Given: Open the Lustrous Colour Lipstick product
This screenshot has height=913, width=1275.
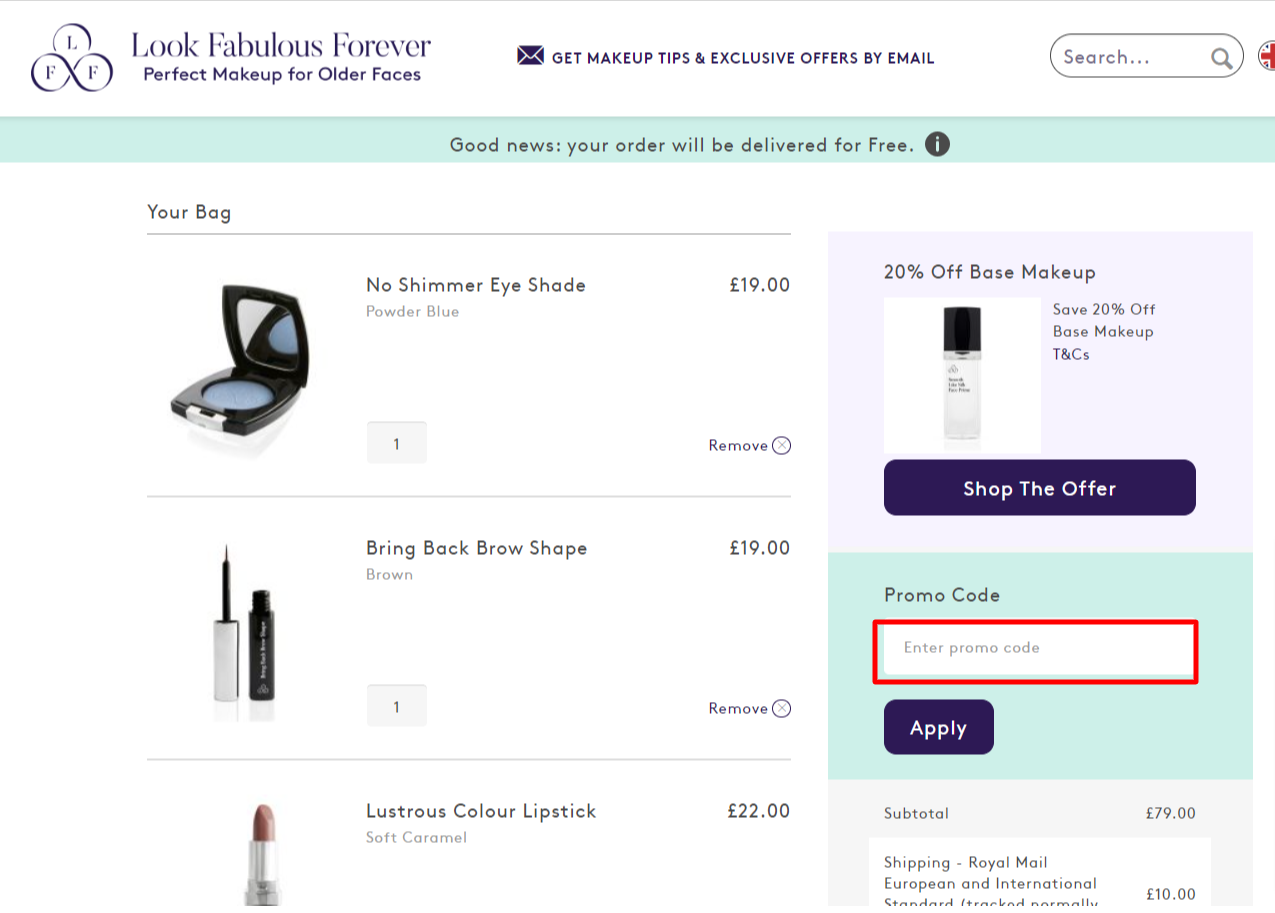Looking at the screenshot, I should point(481,811).
